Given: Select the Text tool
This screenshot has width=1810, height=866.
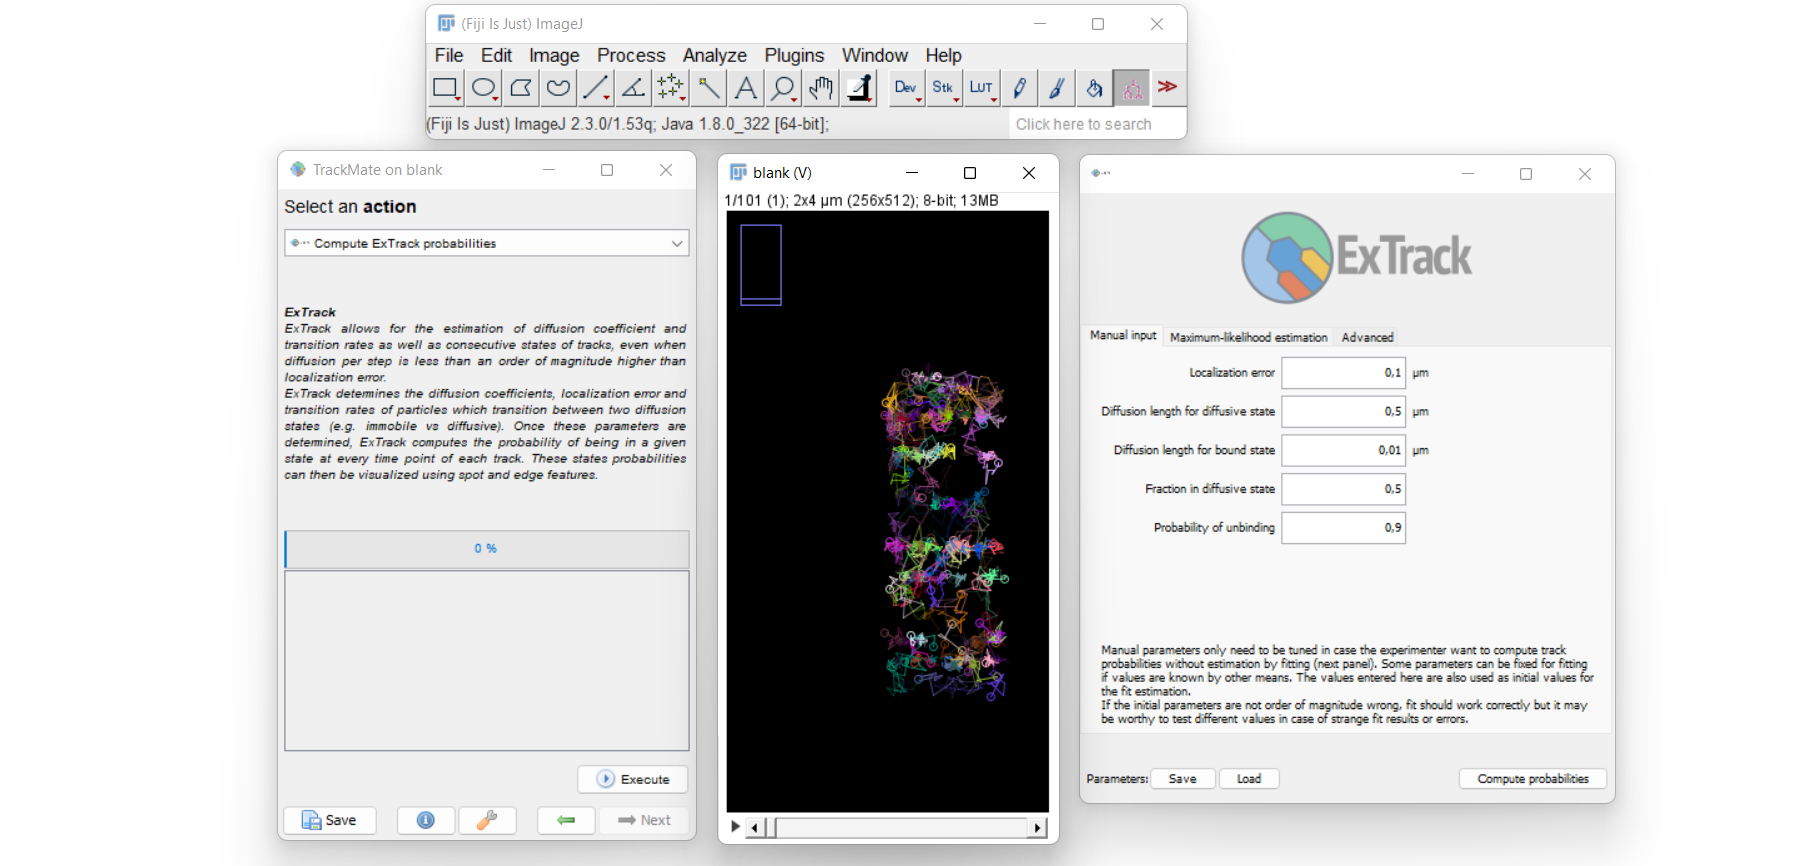Looking at the screenshot, I should coord(745,88).
